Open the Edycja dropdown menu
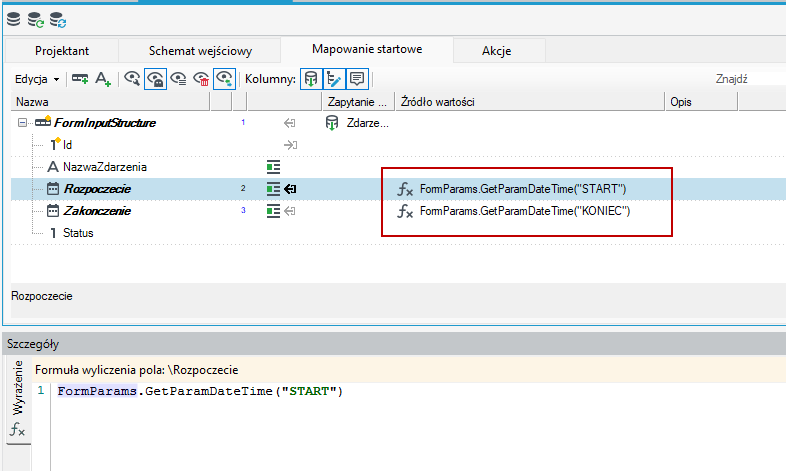 [x=37, y=79]
